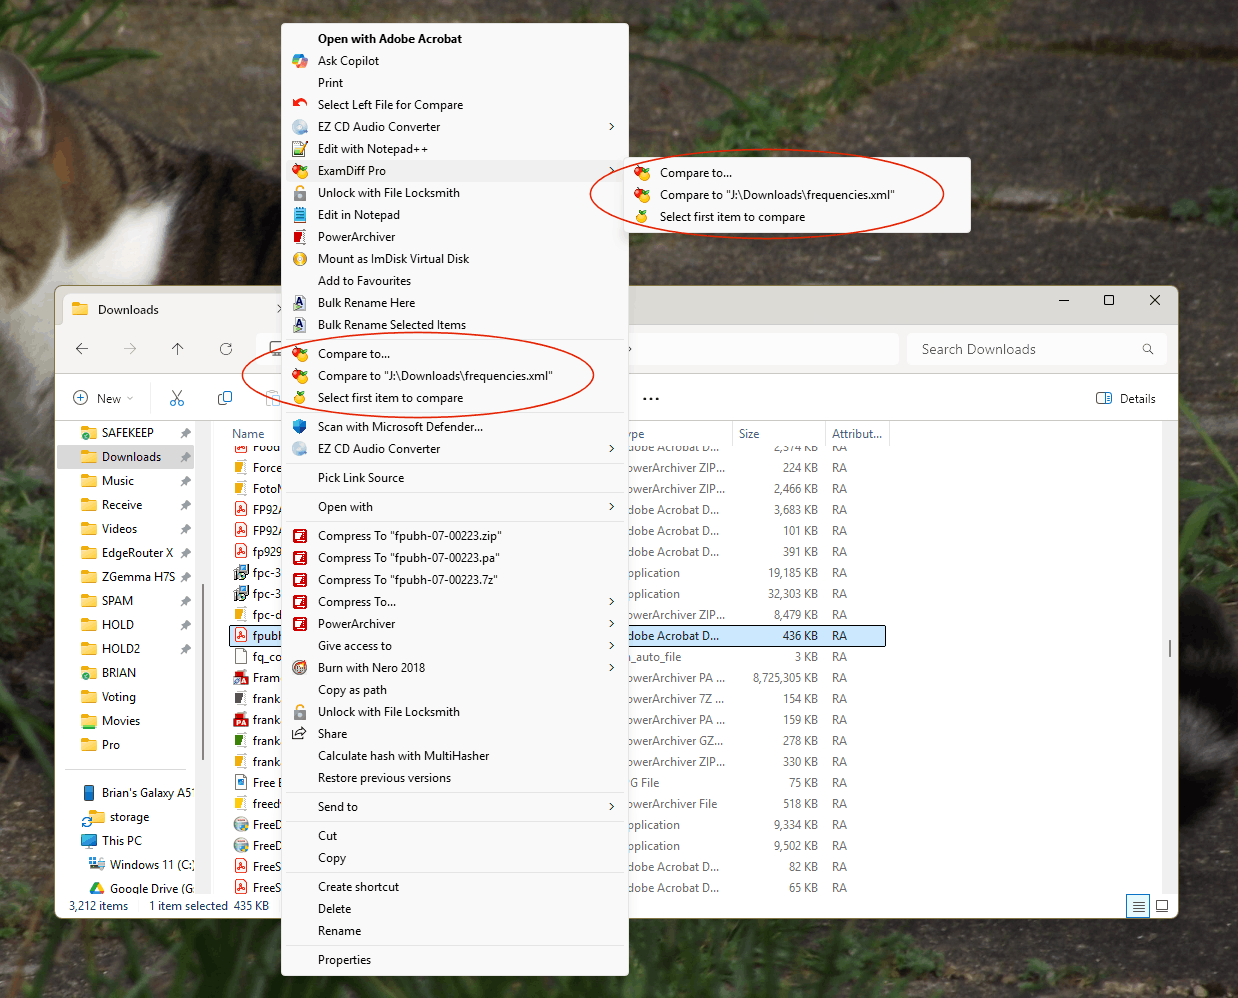
Task: Click the Back arrow in Explorer
Action: [82, 349]
